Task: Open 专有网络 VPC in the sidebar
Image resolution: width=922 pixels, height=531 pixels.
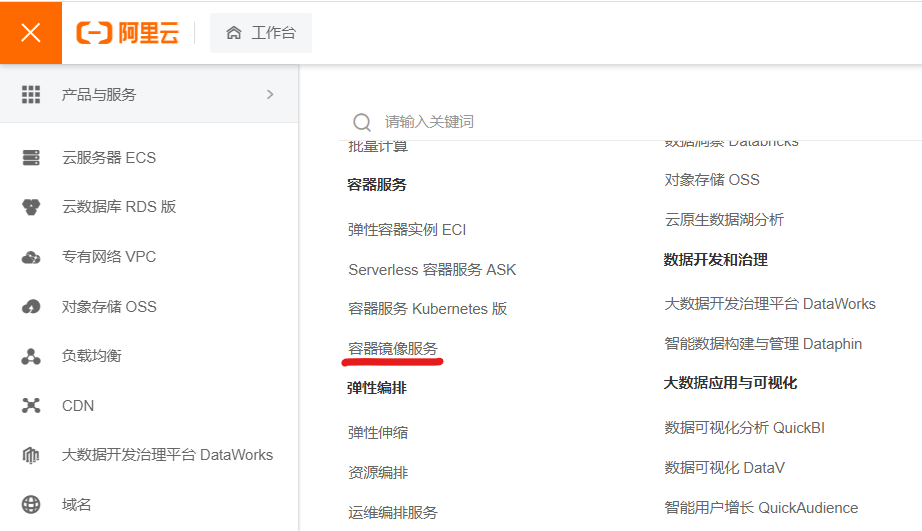Action: (x=109, y=257)
